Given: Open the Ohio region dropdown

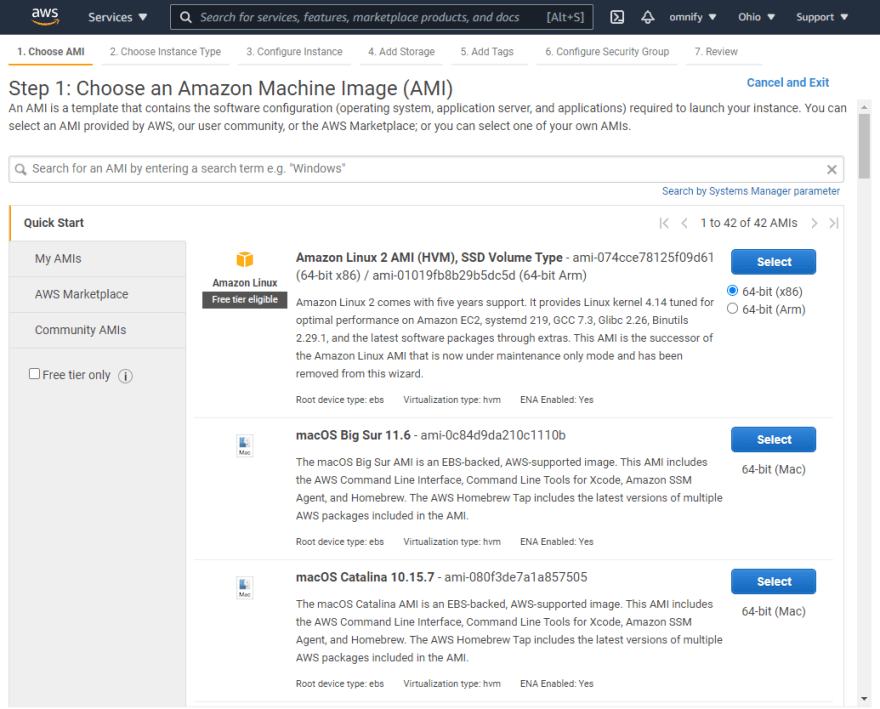Looking at the screenshot, I should pyautogui.click(x=756, y=17).
